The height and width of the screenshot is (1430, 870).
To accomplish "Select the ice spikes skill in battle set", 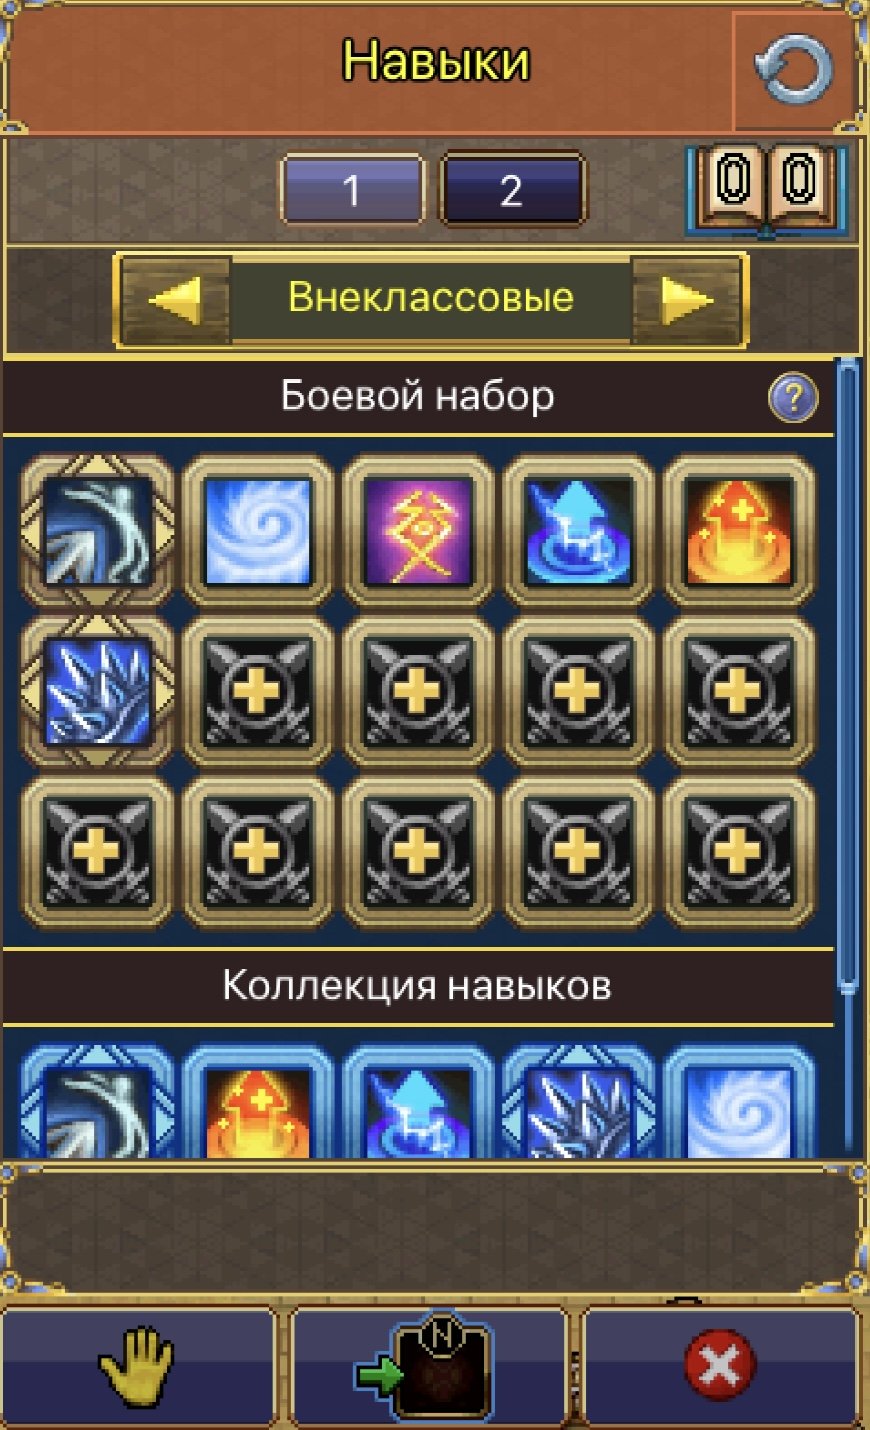I will coord(98,692).
